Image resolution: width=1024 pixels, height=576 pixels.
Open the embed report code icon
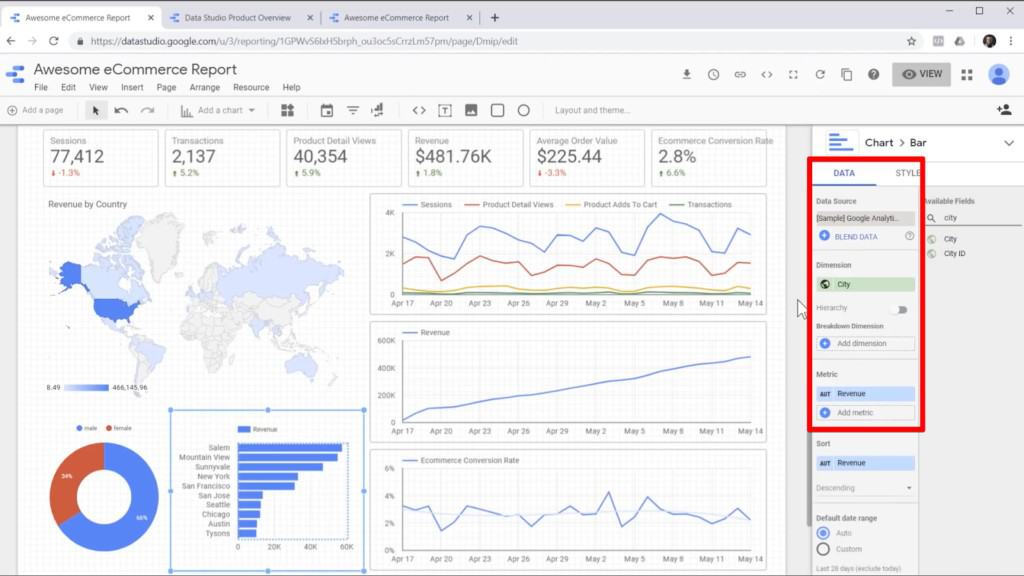pyautogui.click(x=767, y=74)
